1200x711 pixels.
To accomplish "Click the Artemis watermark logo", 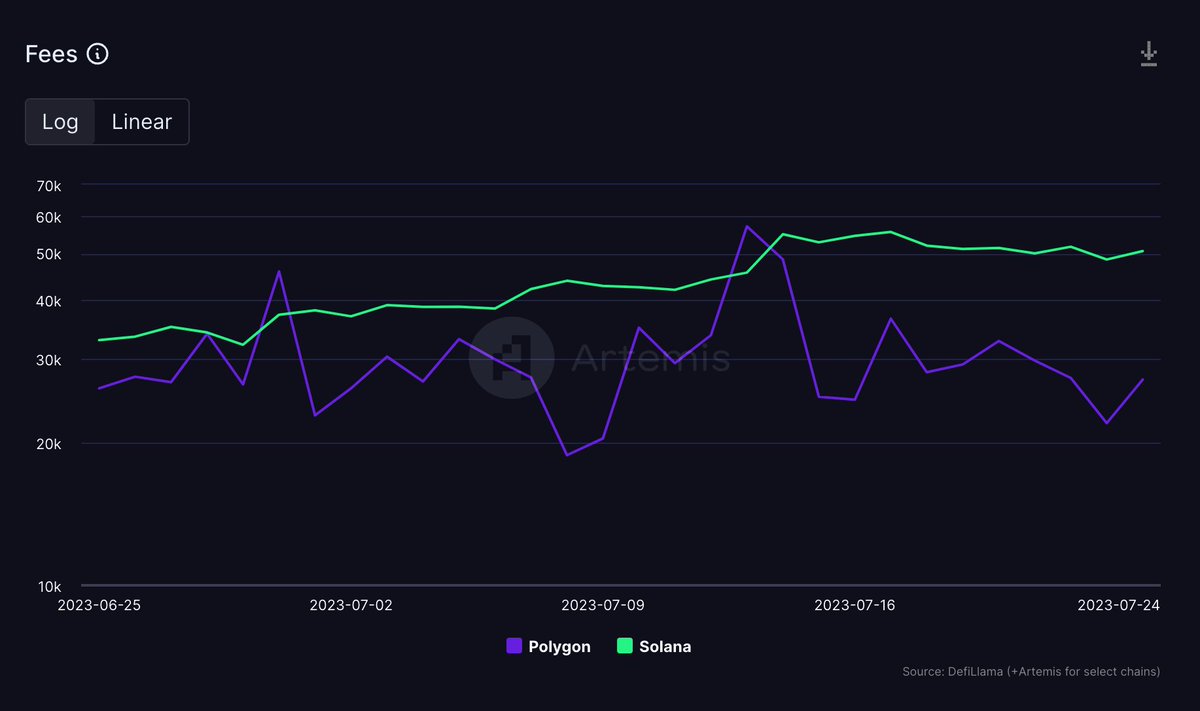I will (512, 359).
